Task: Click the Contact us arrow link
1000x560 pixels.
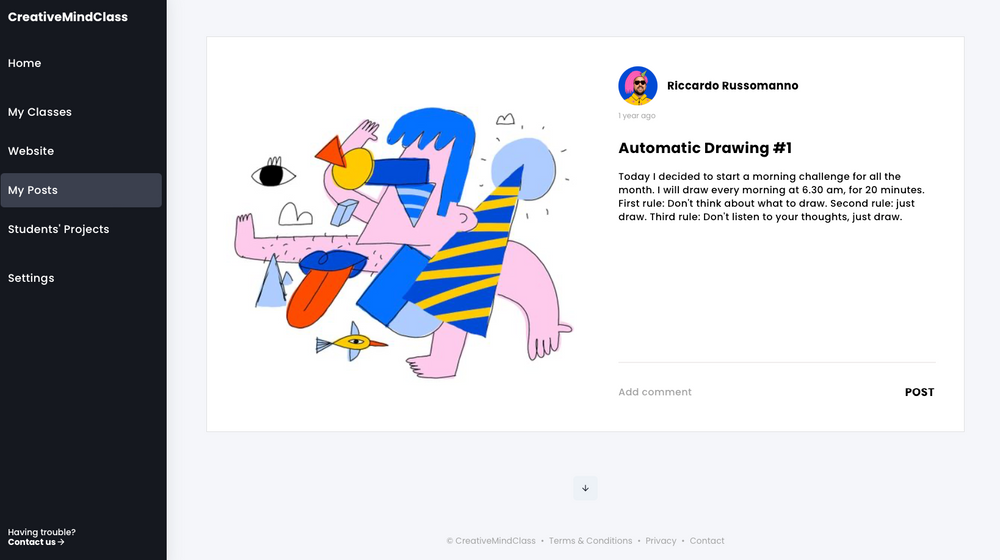Action: pos(36,542)
